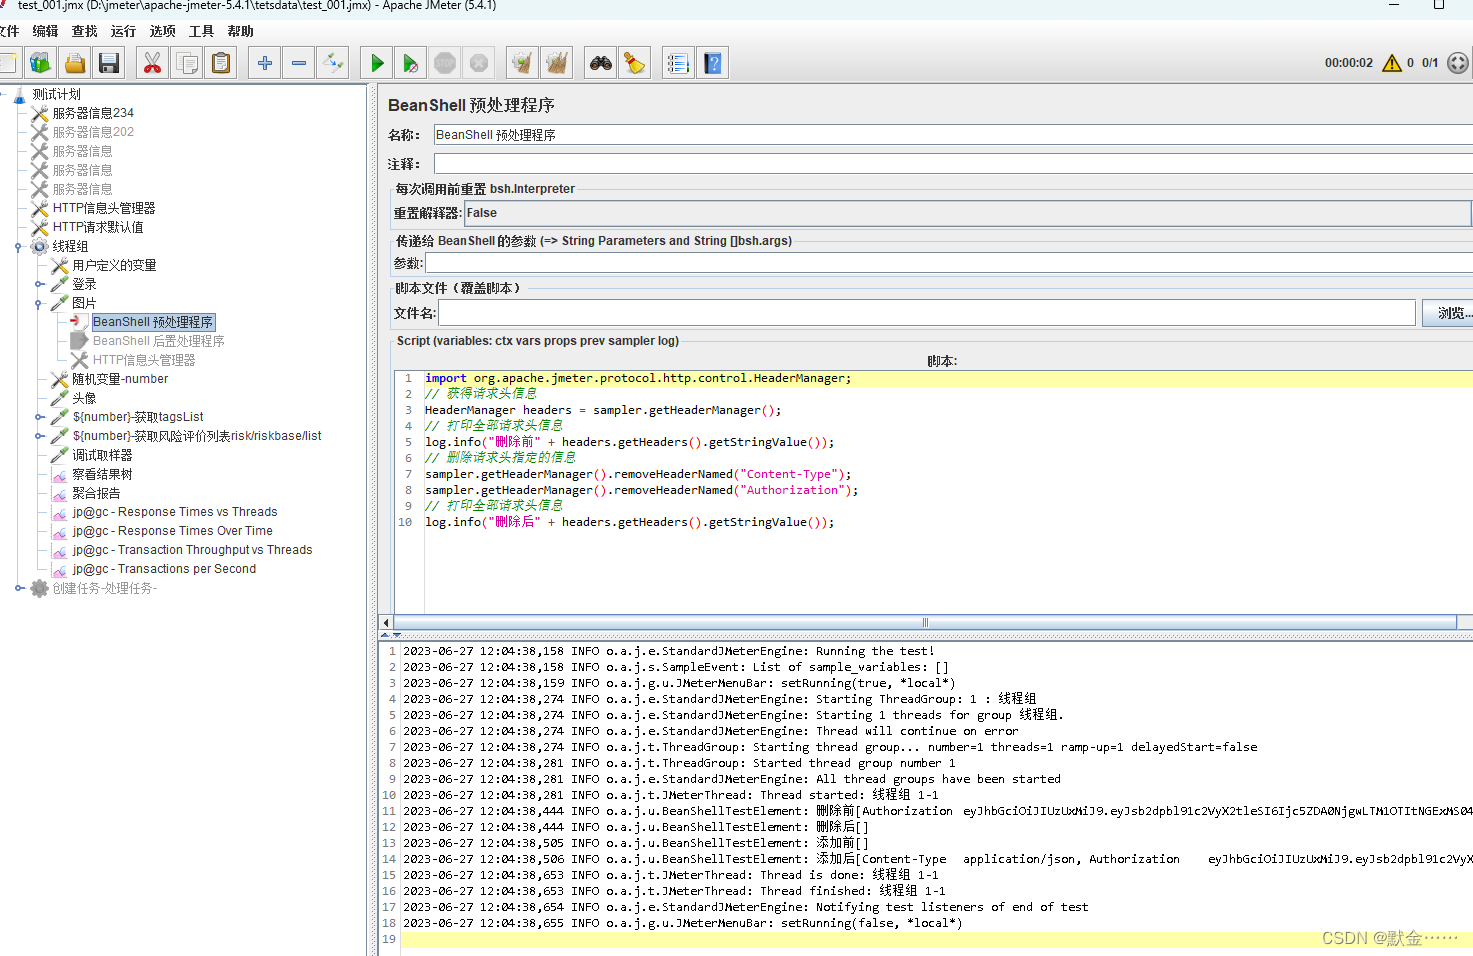Select 头像 sampler in the tree
This screenshot has height=956, width=1473.
pos(84,398)
